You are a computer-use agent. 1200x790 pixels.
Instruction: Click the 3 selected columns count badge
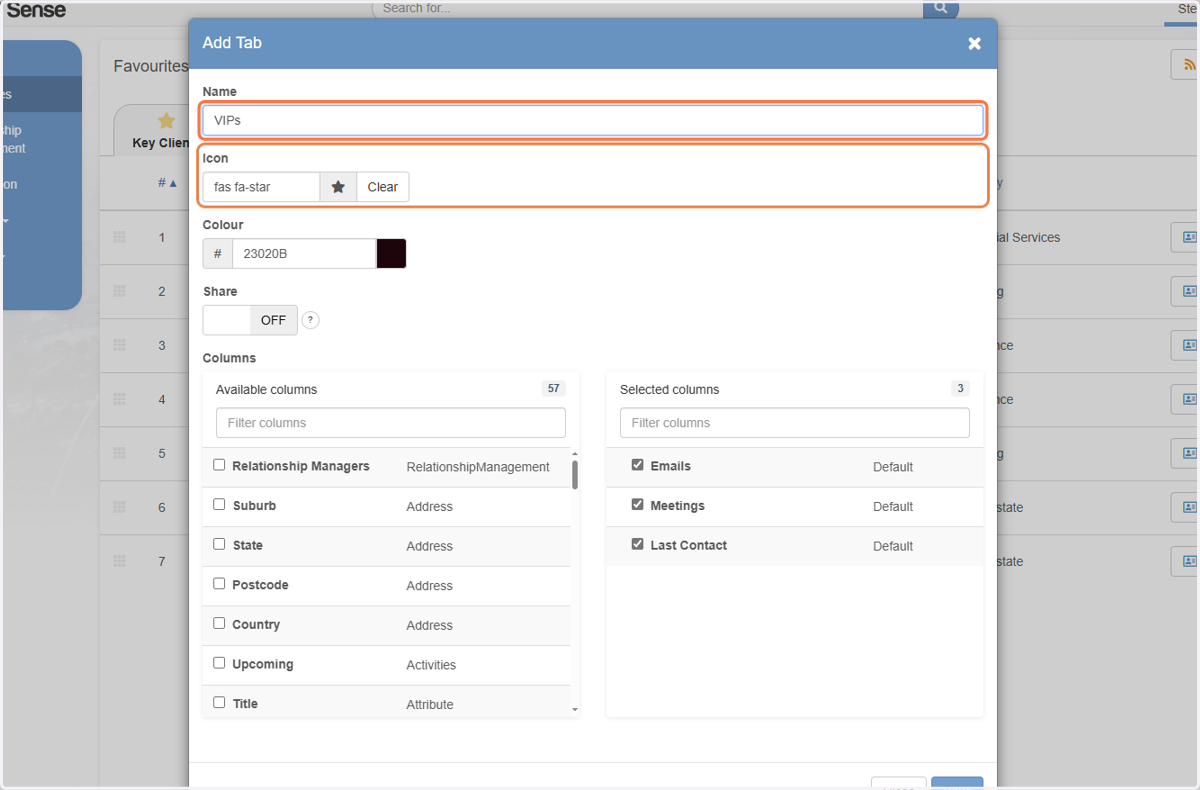point(960,389)
